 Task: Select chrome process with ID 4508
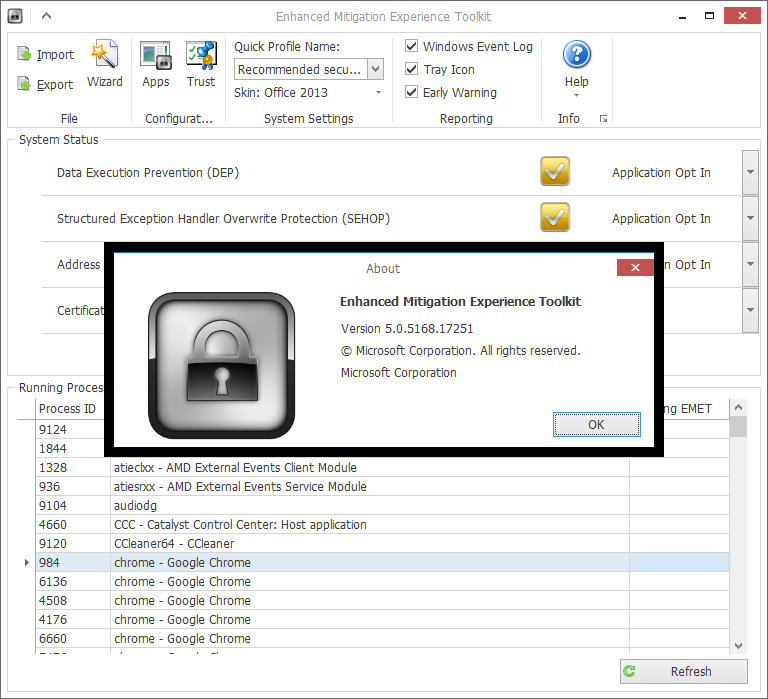(382, 601)
